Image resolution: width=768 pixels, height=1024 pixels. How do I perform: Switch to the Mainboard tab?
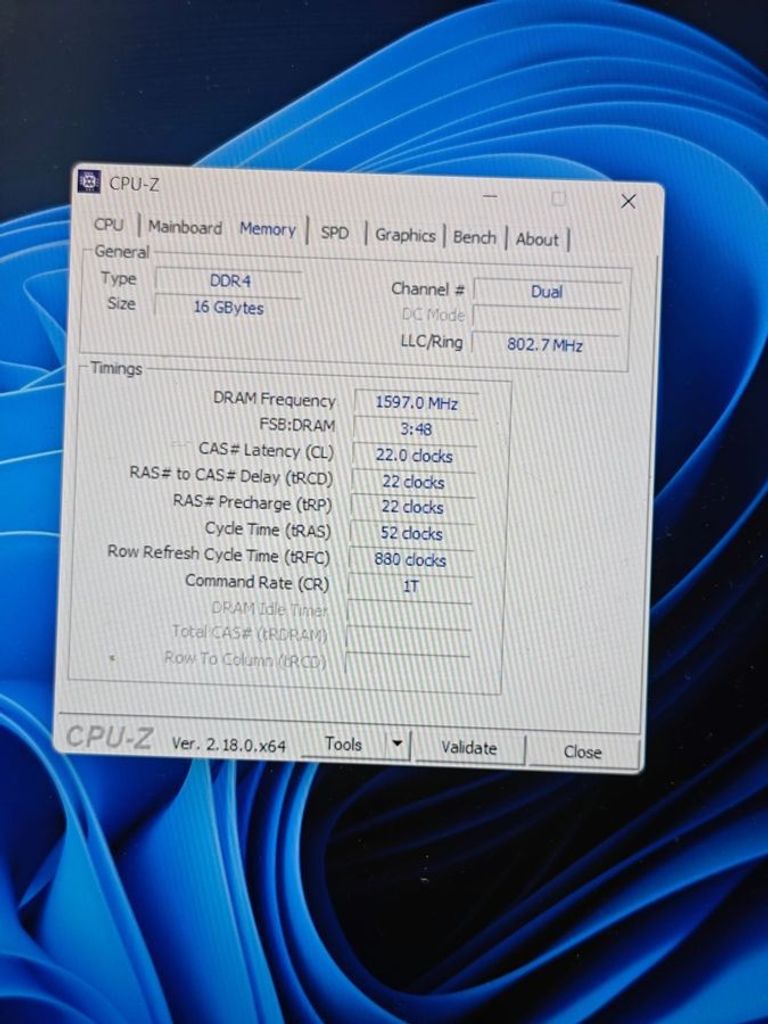[x=185, y=228]
